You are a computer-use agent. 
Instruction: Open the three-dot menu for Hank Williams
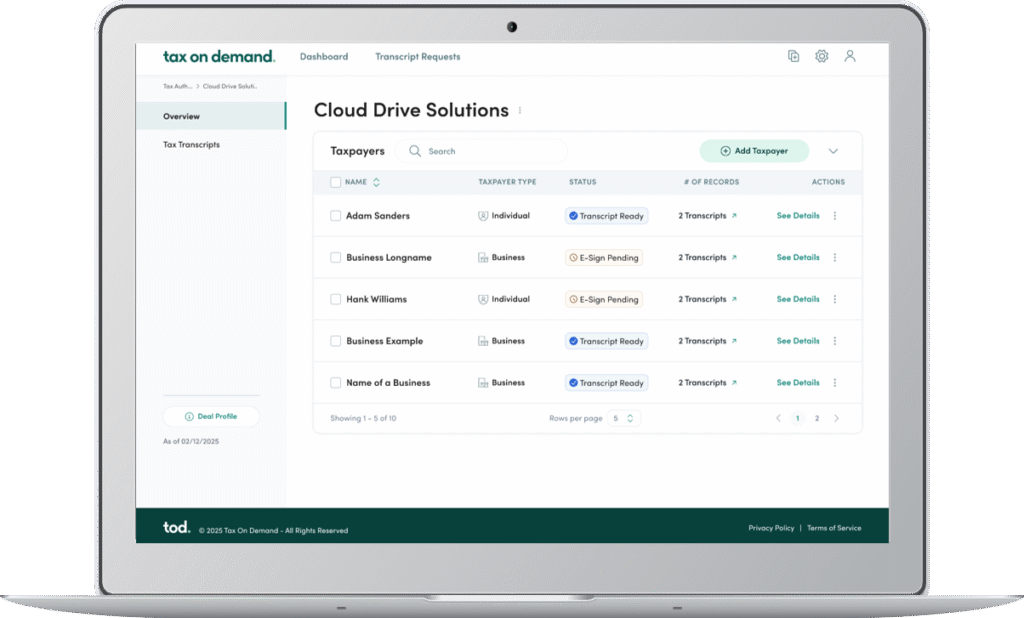[835, 299]
